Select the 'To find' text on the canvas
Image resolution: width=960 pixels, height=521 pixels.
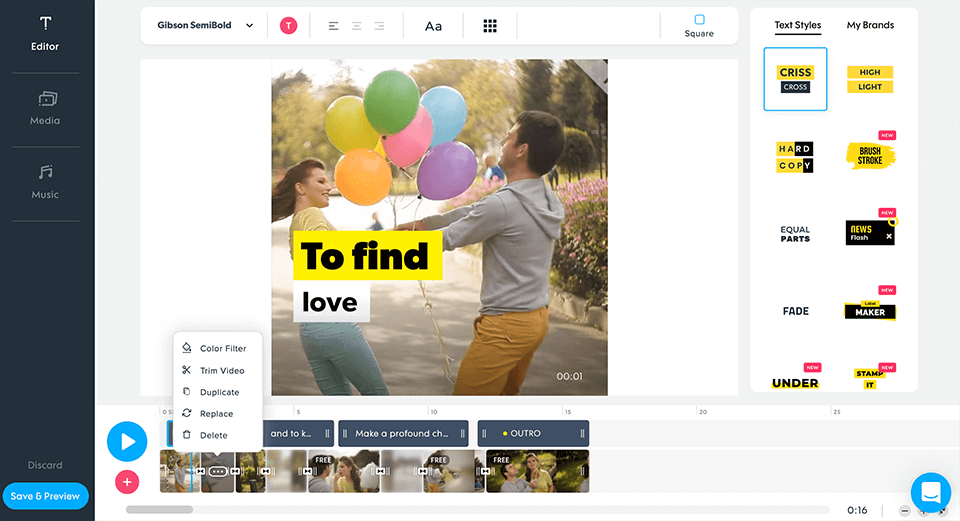click(367, 255)
